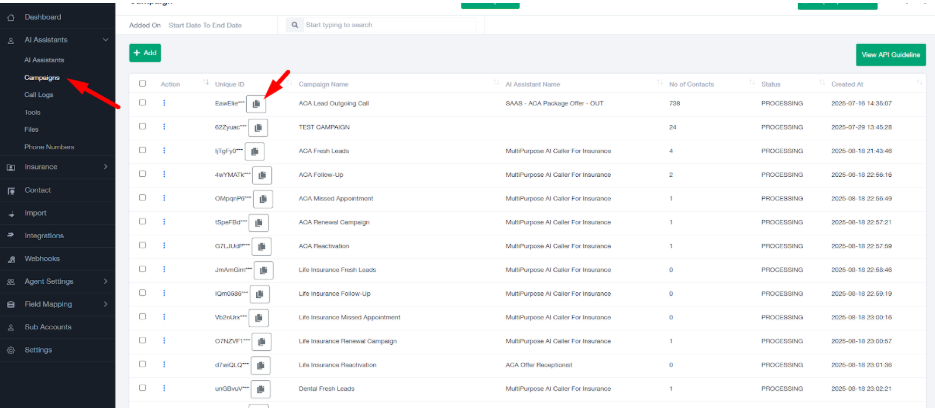Expand the Insurance sidebar menu
This screenshot has width=935, height=411.
[x=106, y=167]
